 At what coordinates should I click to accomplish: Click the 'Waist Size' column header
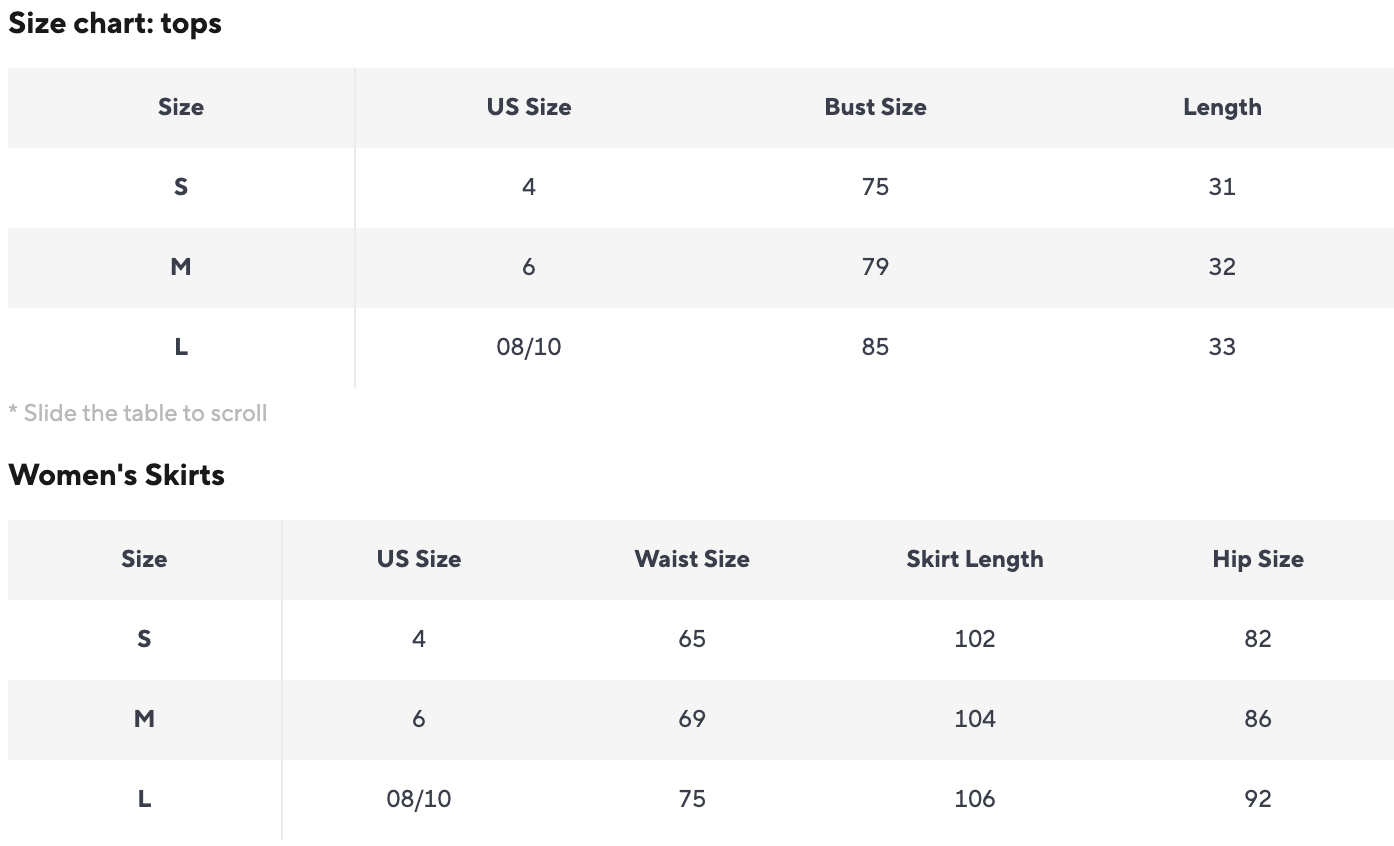click(x=691, y=559)
